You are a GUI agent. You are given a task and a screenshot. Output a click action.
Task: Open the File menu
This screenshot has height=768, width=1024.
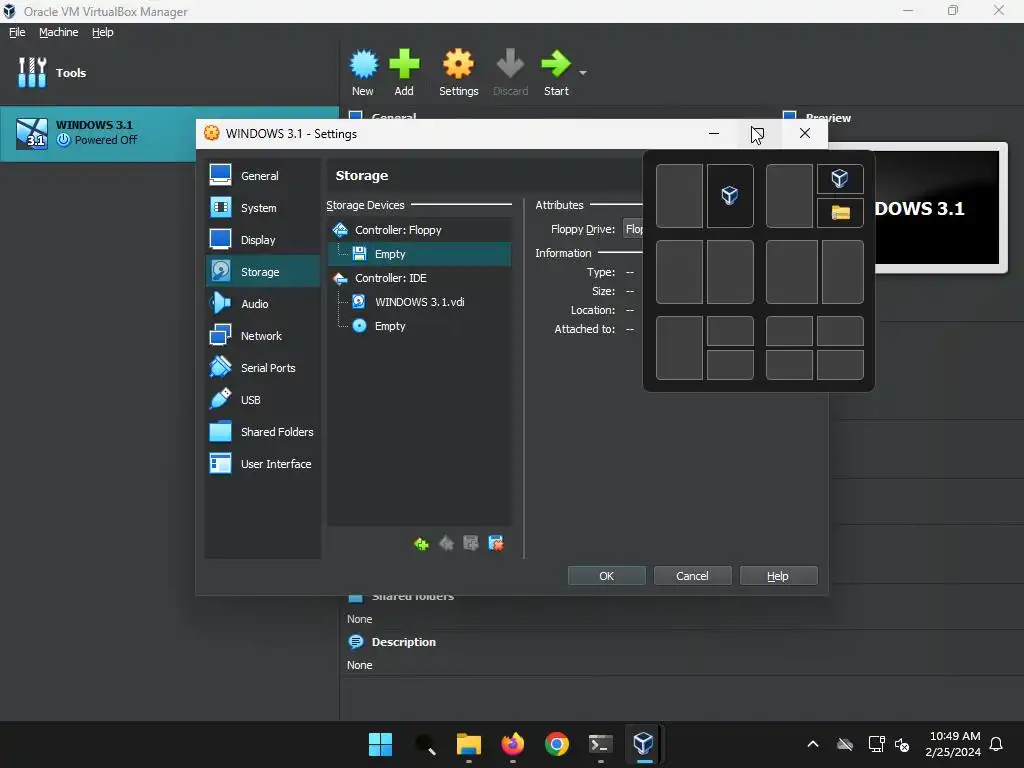point(17,32)
